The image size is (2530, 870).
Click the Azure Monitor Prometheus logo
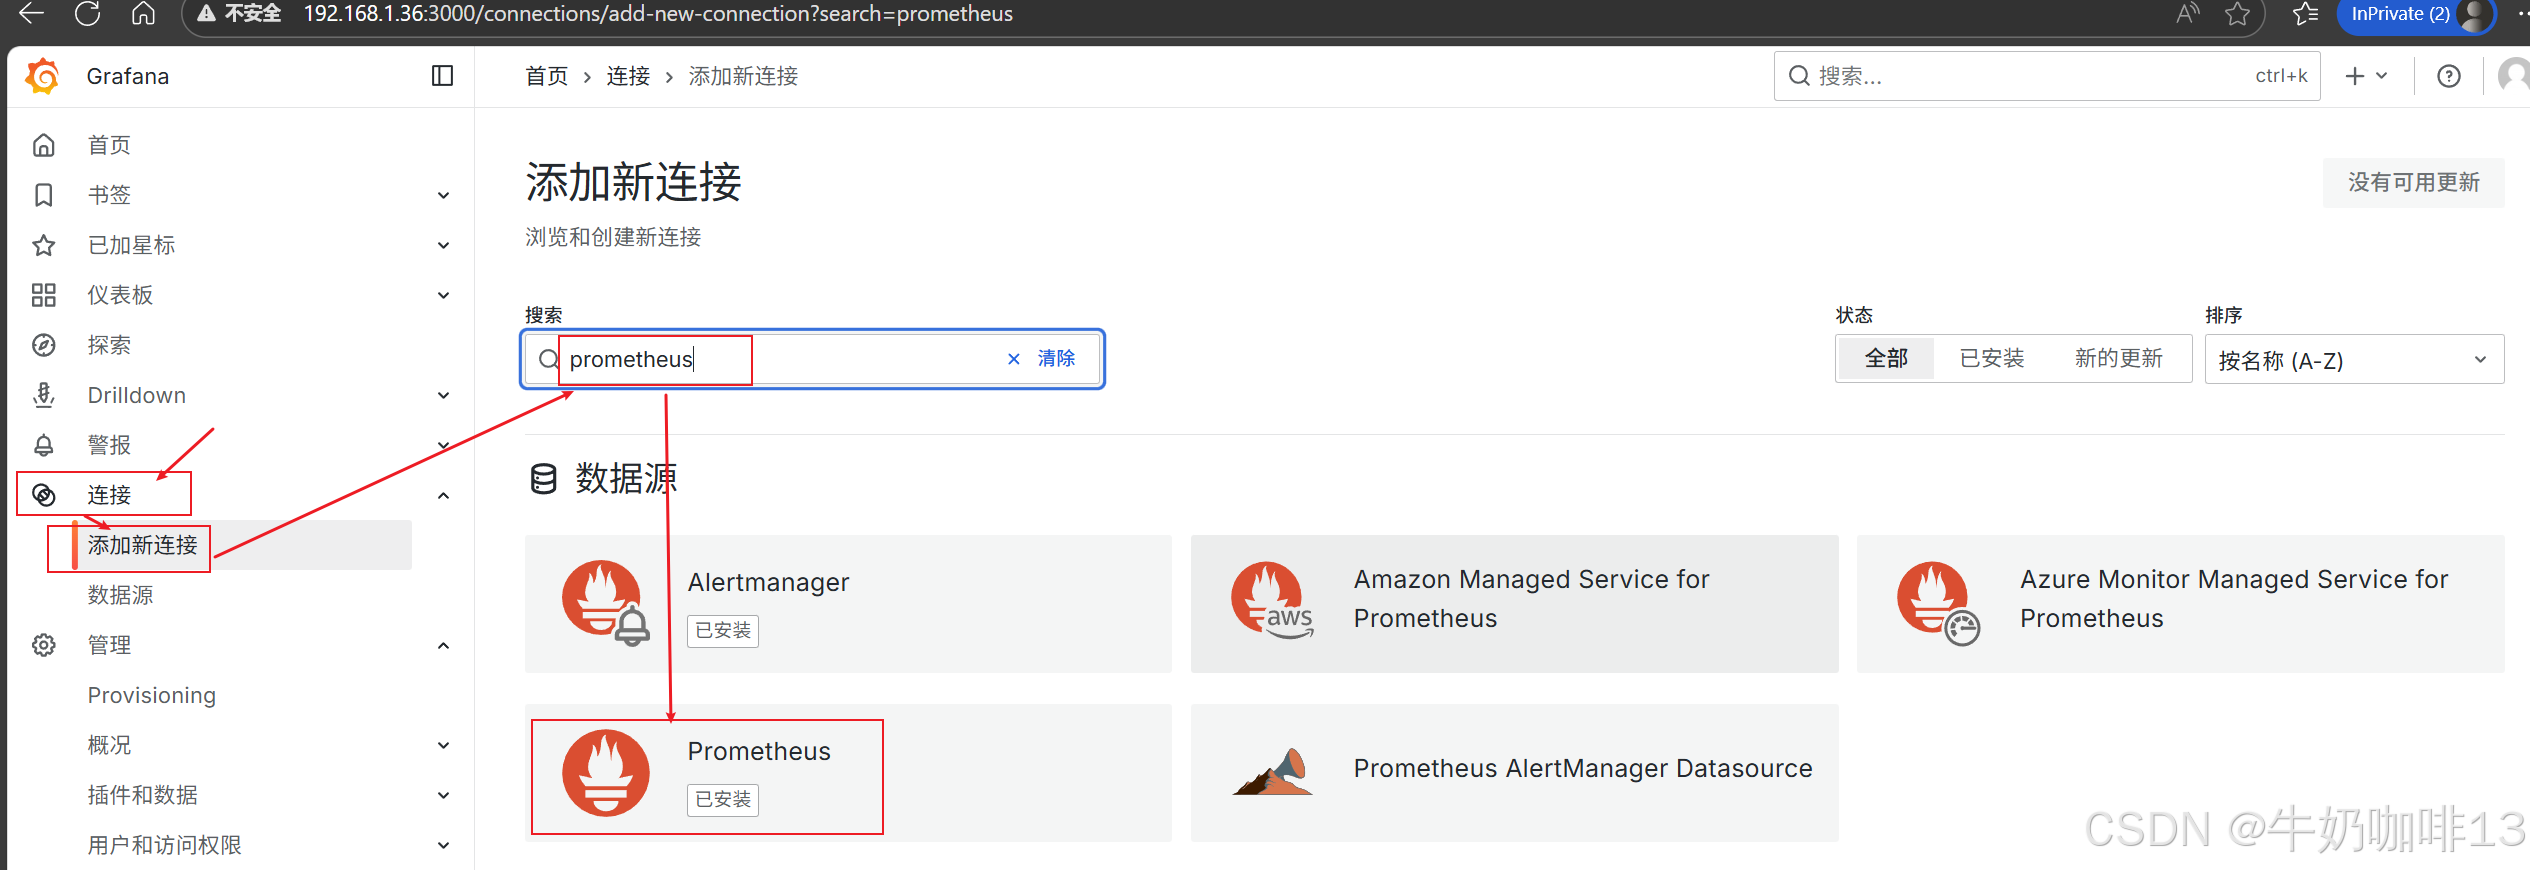point(1938,603)
